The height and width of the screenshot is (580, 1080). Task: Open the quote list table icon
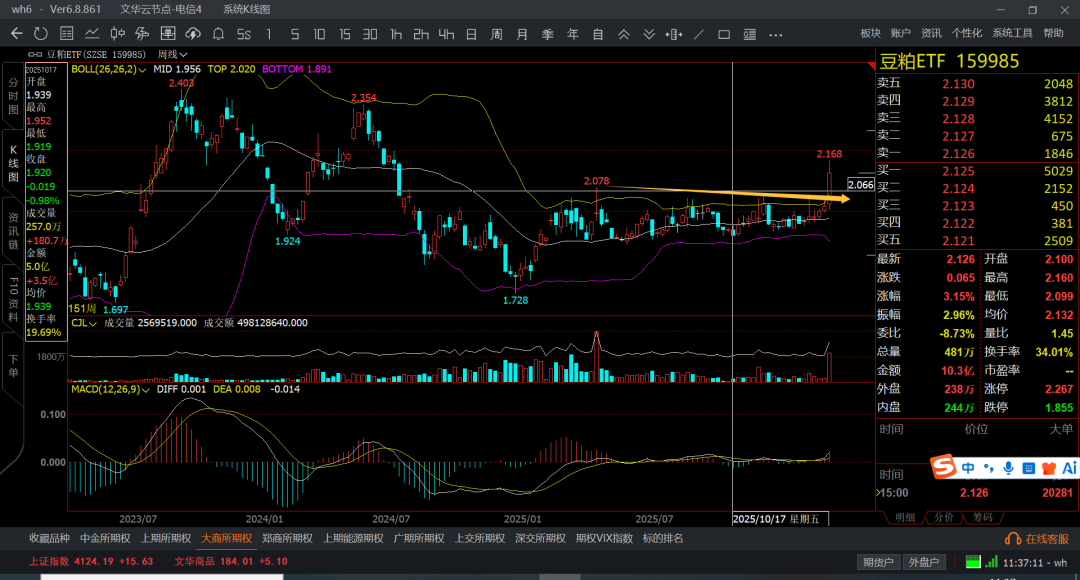(66, 34)
